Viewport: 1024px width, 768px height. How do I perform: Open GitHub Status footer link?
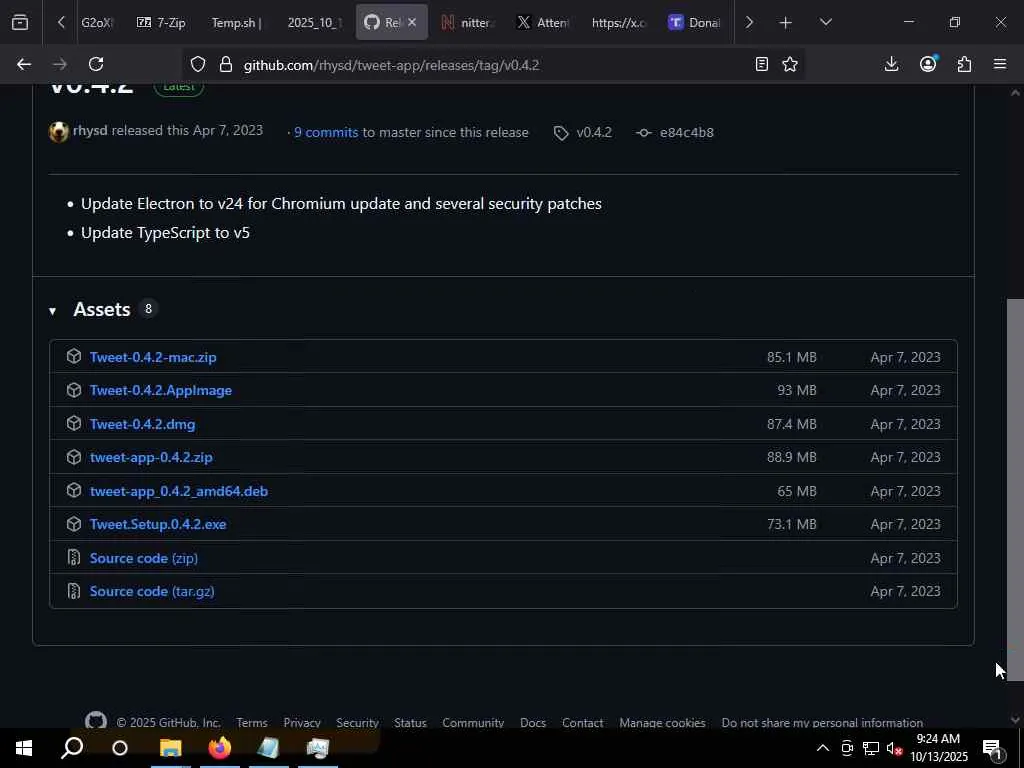click(410, 722)
